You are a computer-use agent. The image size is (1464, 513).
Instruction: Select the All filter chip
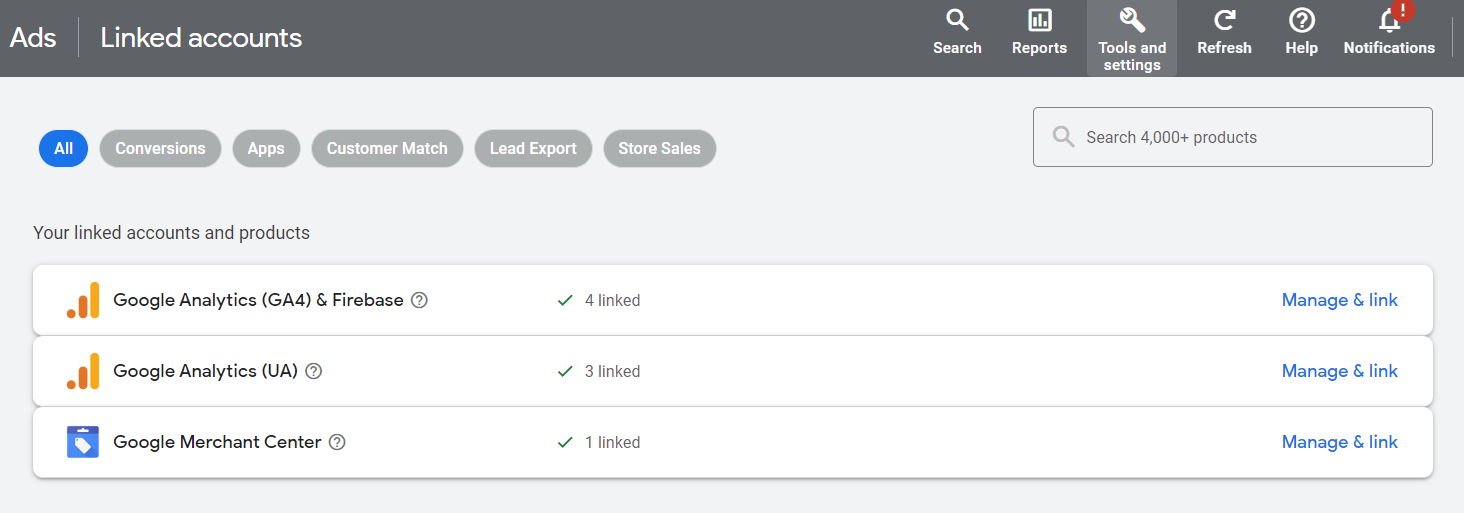point(64,148)
